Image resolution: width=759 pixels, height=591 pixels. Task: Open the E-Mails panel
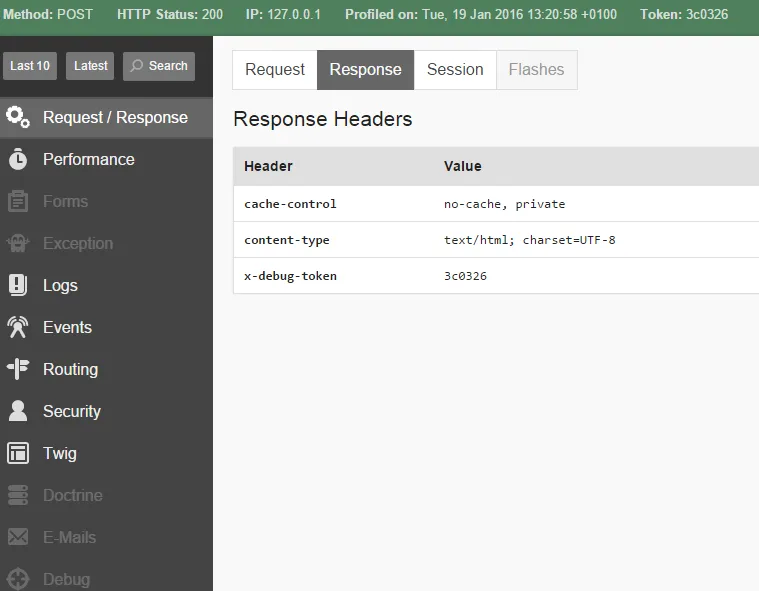(x=106, y=537)
